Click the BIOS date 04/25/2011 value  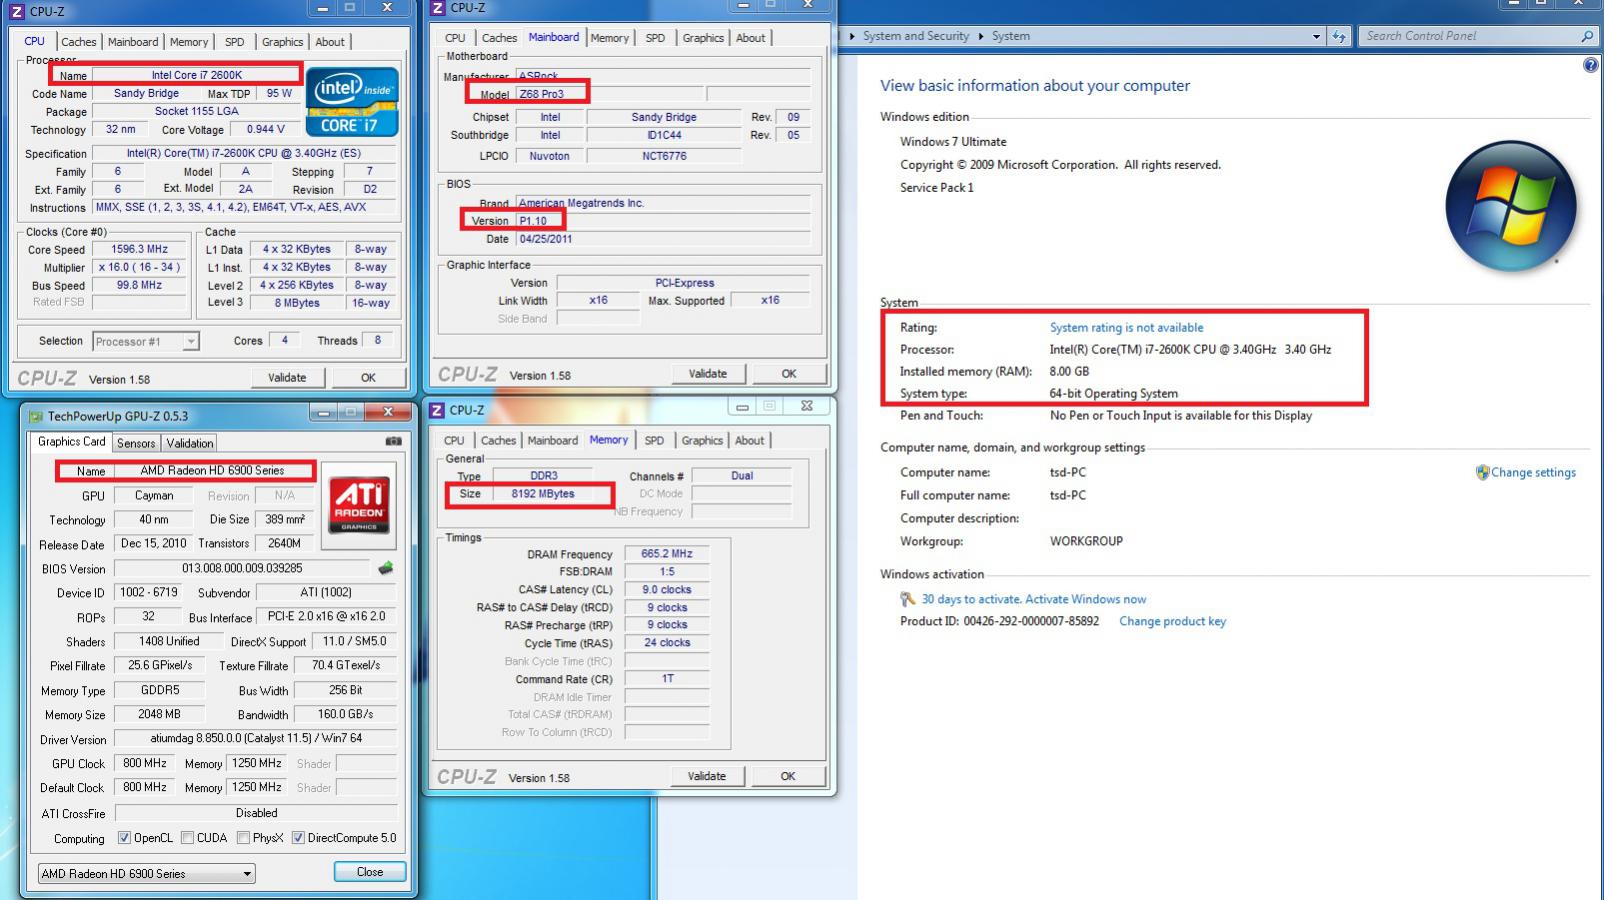tap(545, 239)
